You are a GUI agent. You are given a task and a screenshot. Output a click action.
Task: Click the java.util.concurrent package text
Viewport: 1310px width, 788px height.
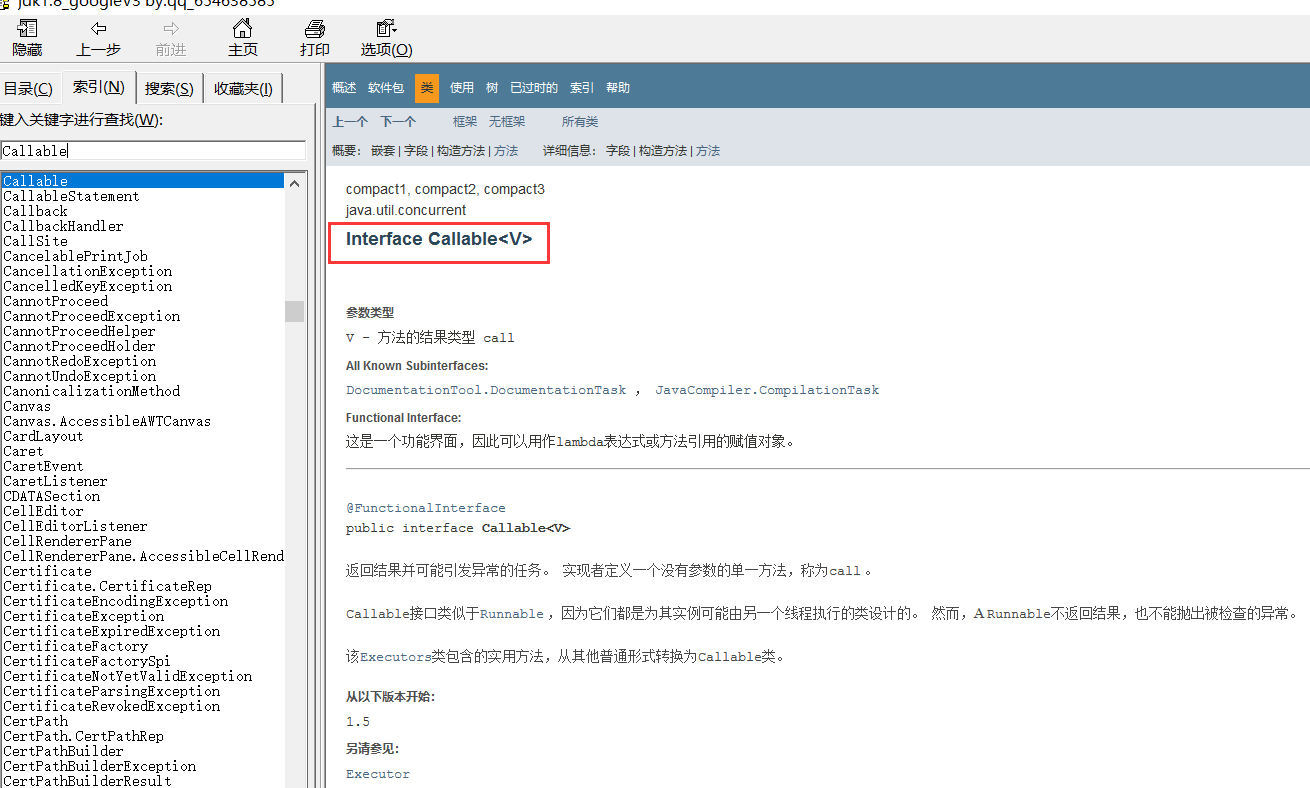pyautogui.click(x=406, y=210)
